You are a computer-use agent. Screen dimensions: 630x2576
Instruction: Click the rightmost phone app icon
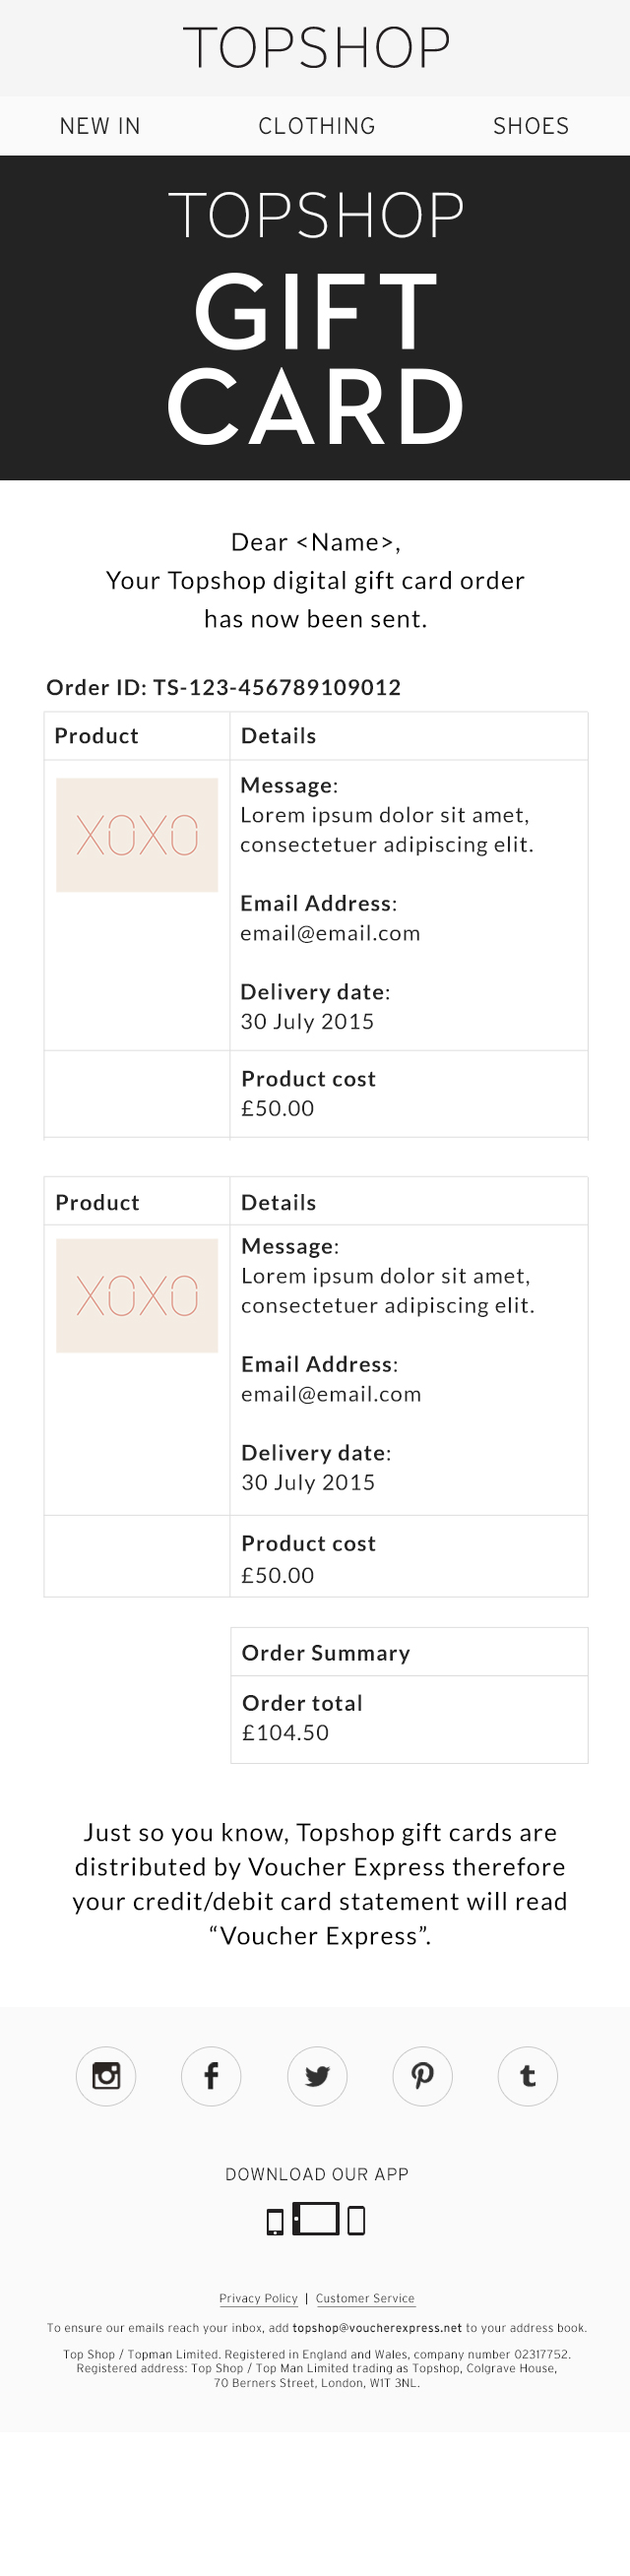pyautogui.click(x=356, y=2221)
